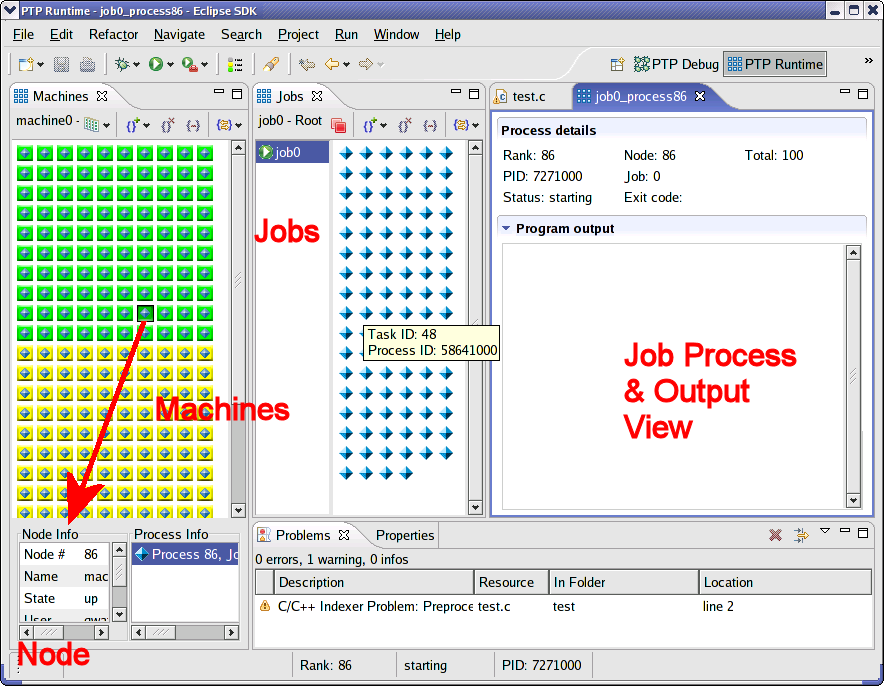Remove elements icon in Machines view
Image resolution: width=884 pixels, height=686 pixels.
(193, 126)
